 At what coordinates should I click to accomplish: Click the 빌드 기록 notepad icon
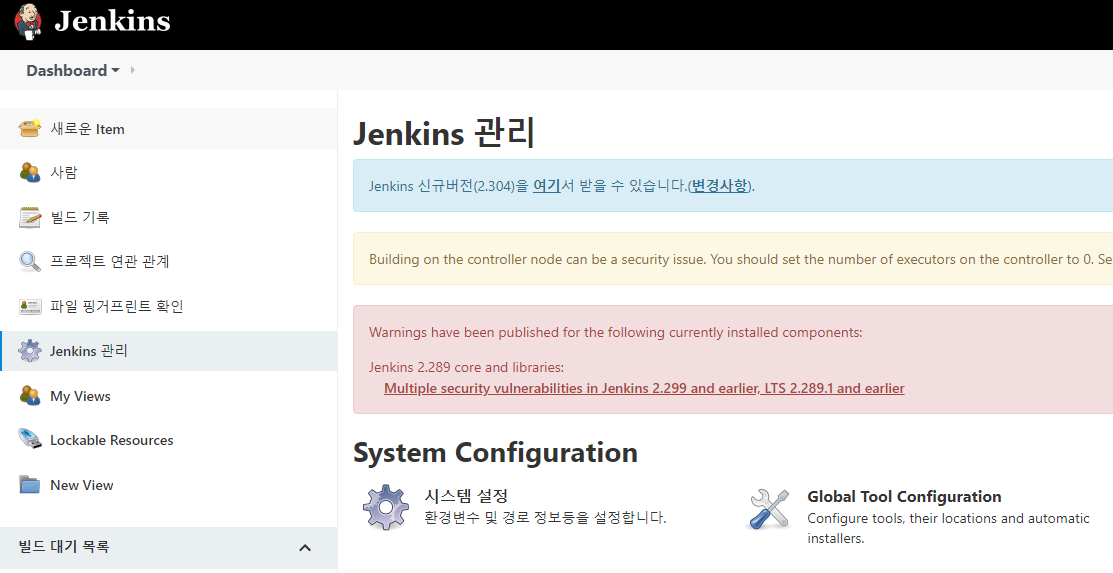click(x=30, y=217)
